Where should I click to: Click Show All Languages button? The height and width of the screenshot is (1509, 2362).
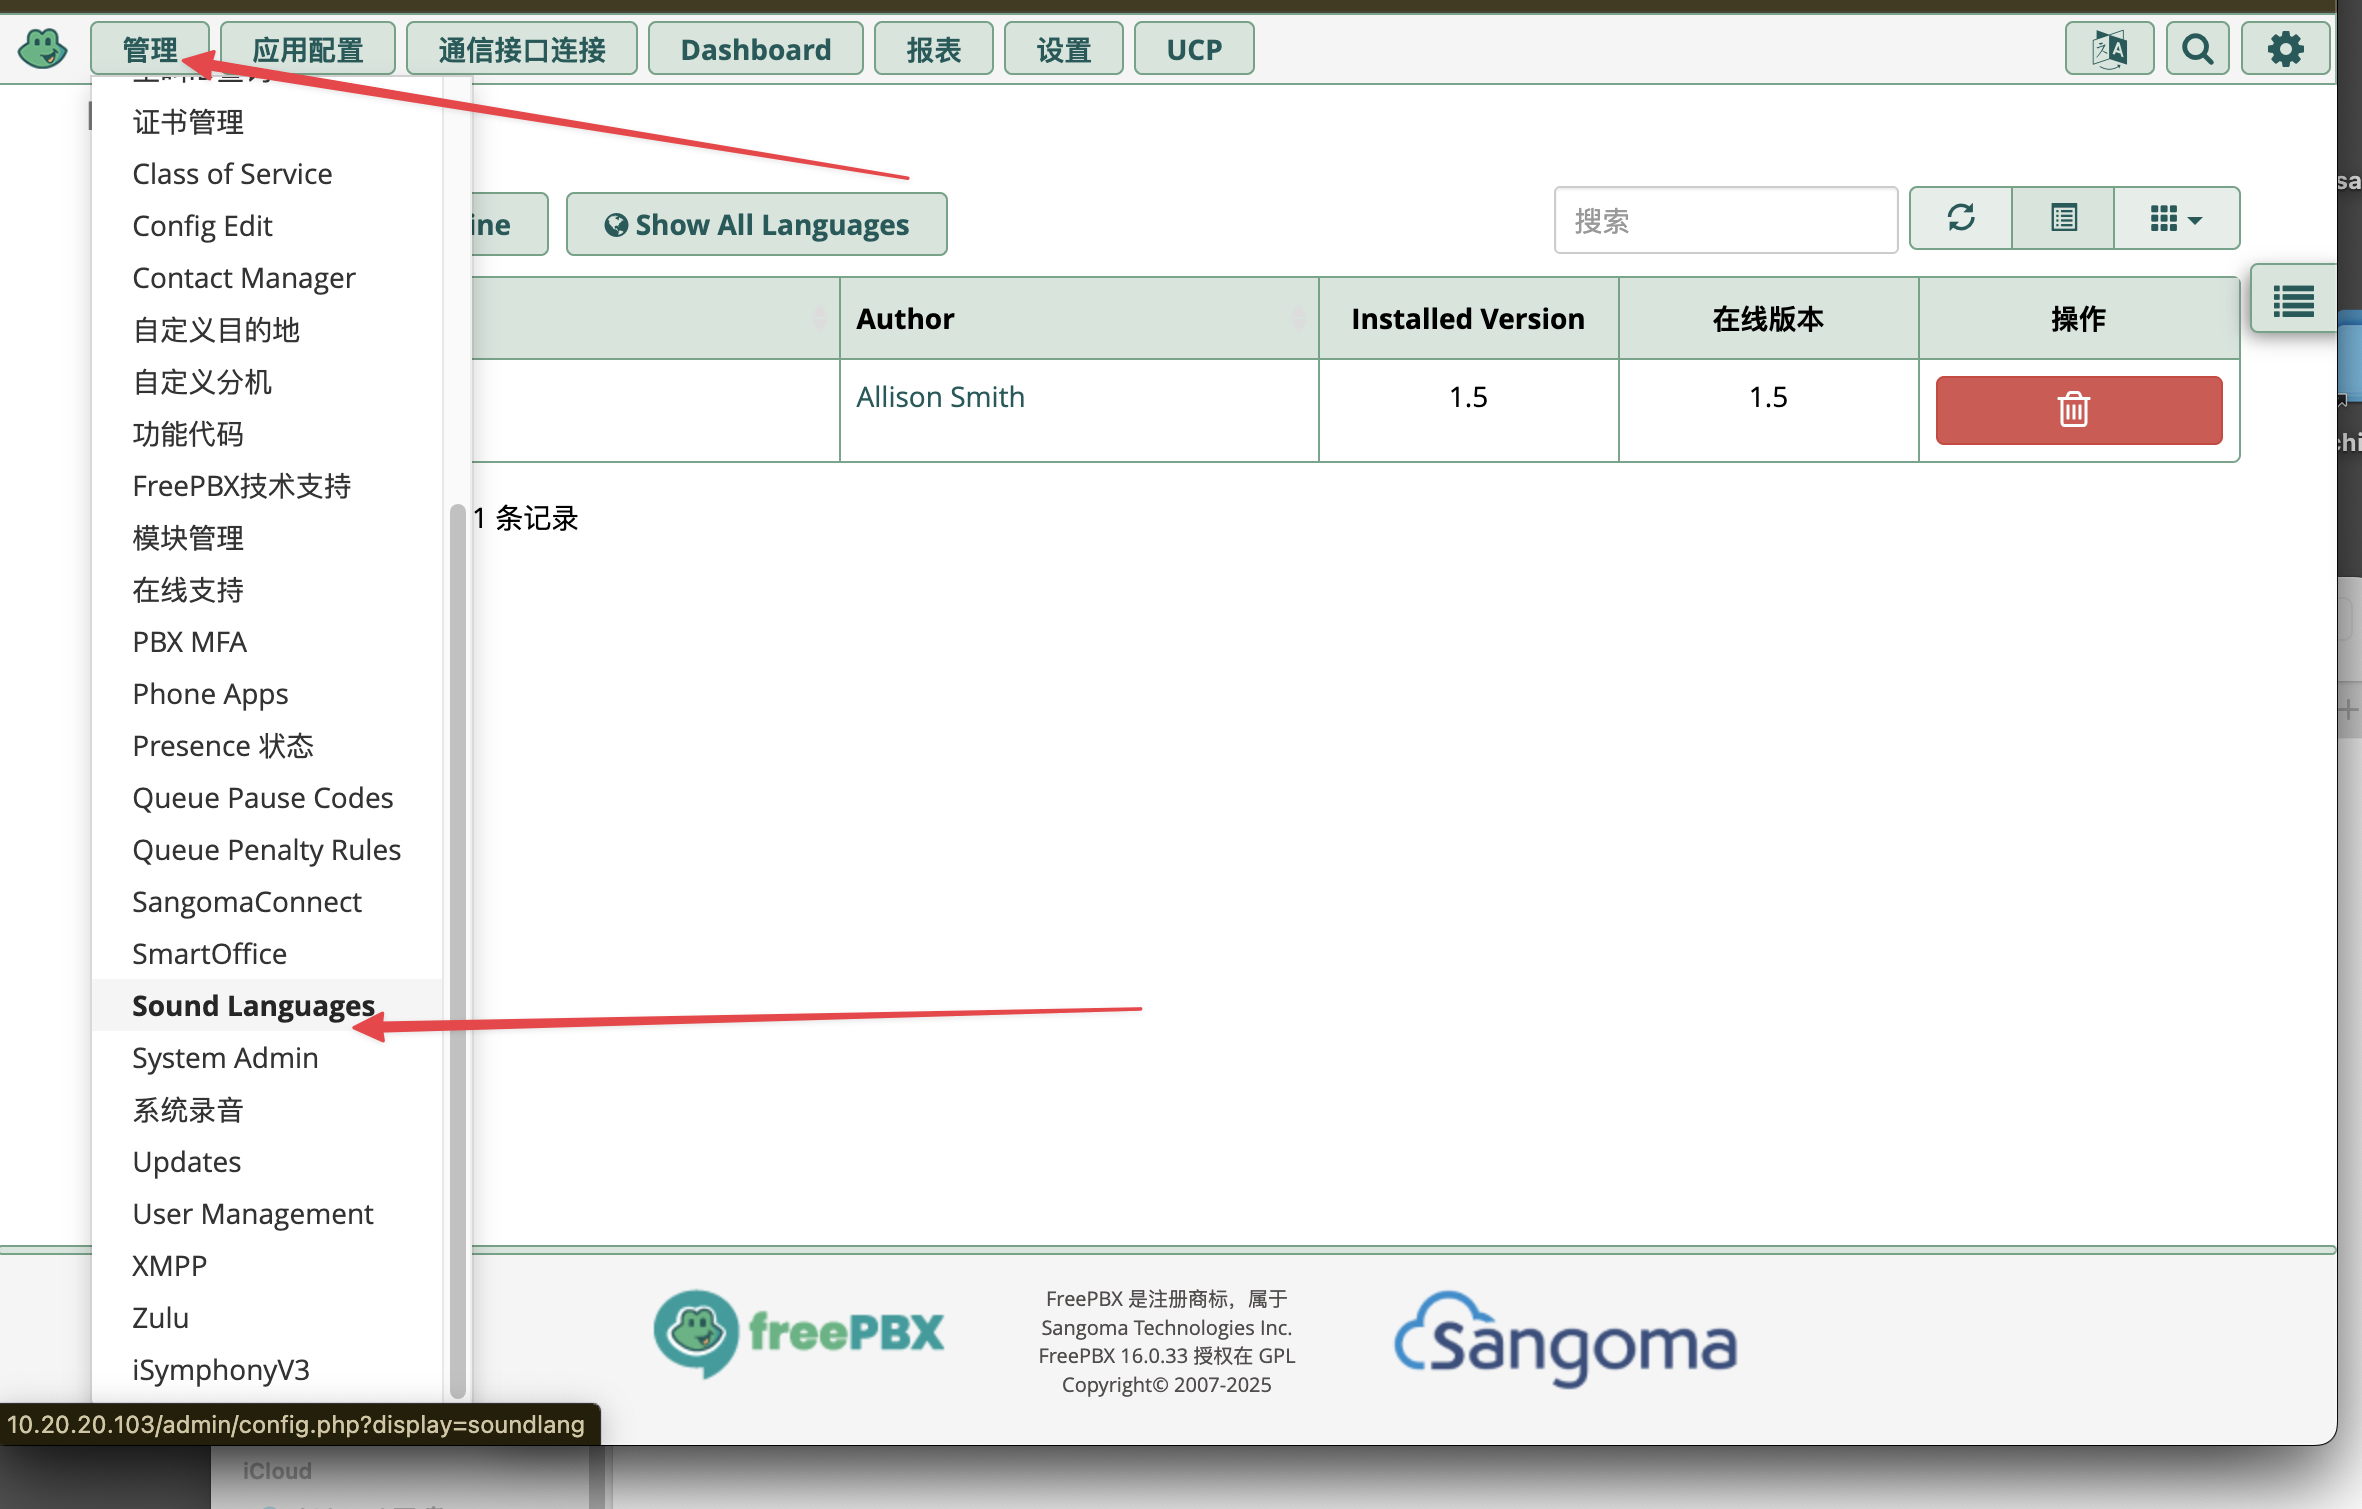(x=756, y=224)
